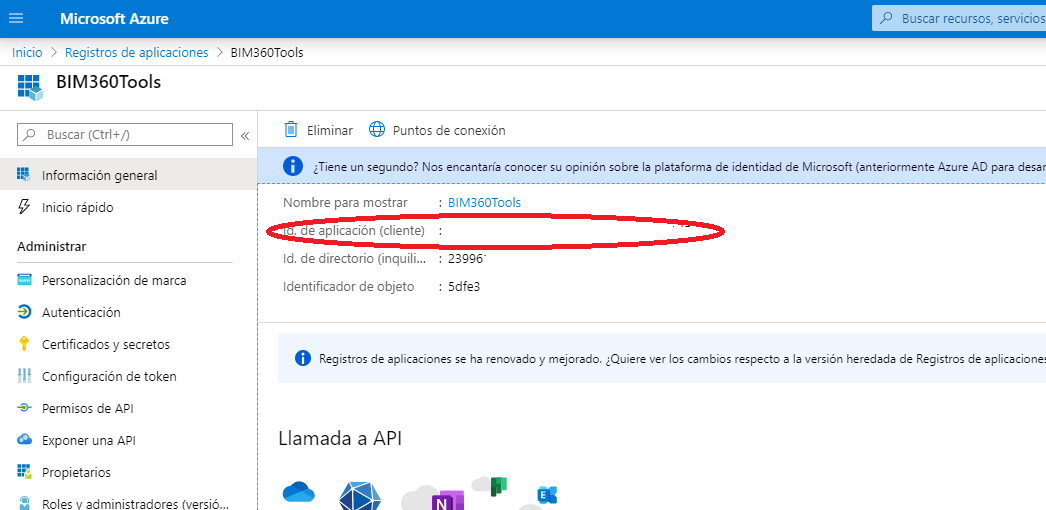Click the Eliminar button
1046x510 pixels.
pos(318,130)
